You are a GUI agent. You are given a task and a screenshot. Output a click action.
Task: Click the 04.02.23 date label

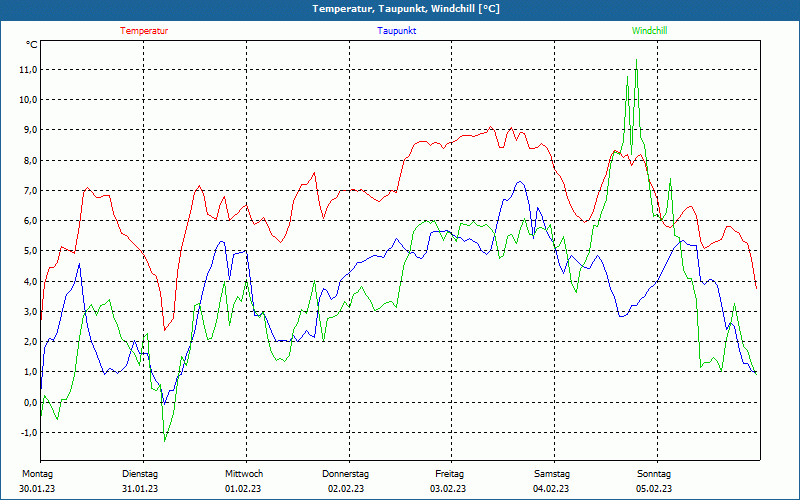pos(551,489)
